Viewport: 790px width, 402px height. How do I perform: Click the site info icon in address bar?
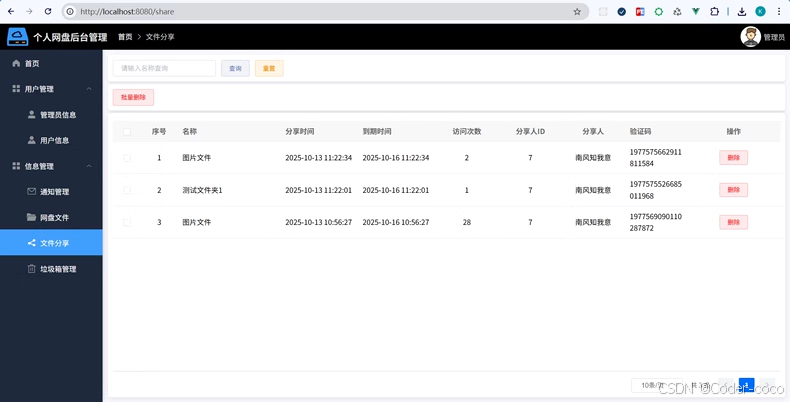click(70, 12)
